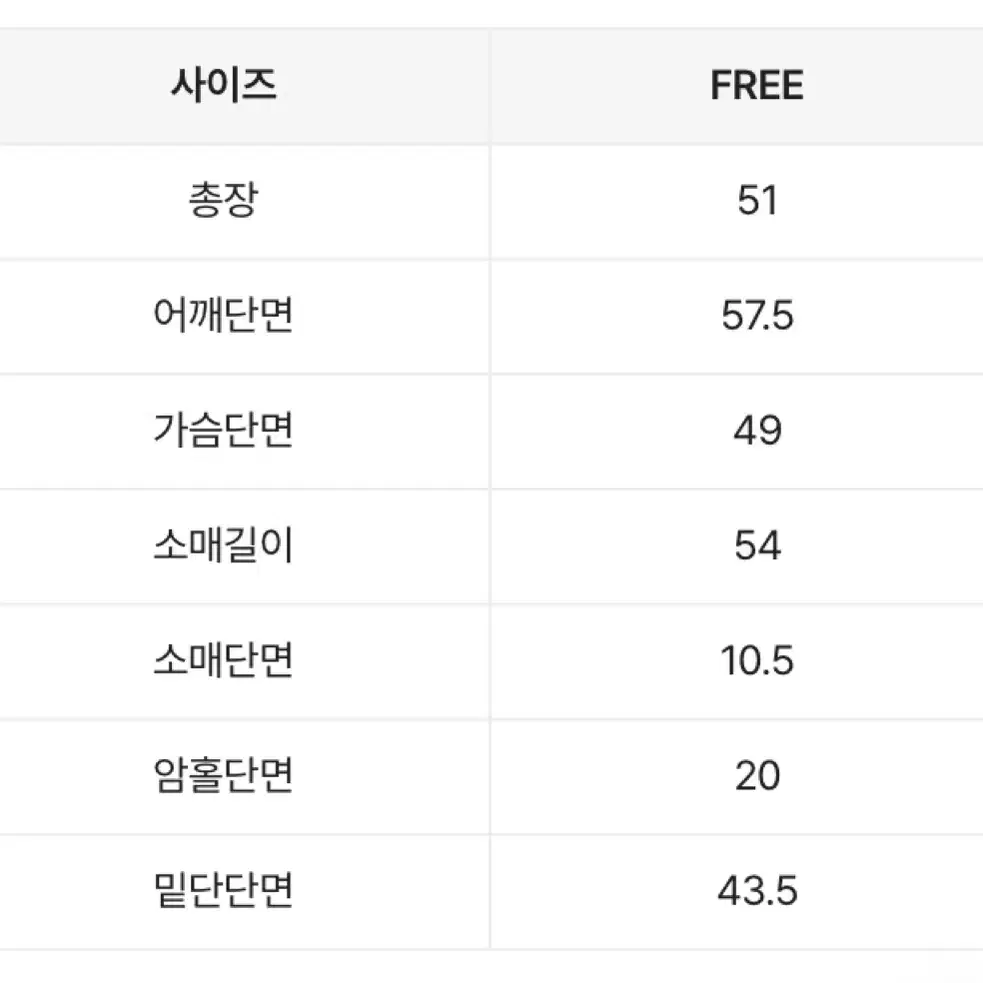This screenshot has height=983, width=983.
Task: Select the 43.5 hem value
Action: (757, 891)
